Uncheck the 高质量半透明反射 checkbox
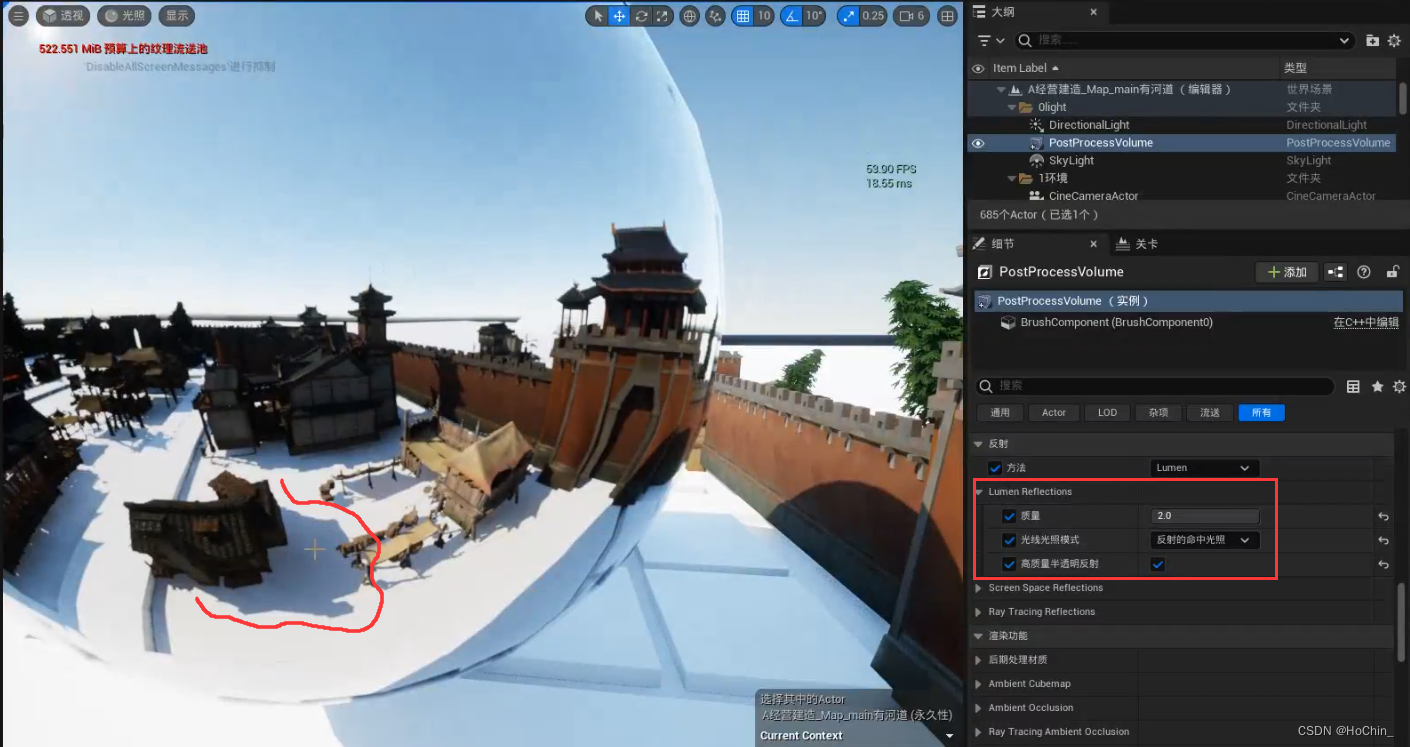The height and width of the screenshot is (747, 1410). click(x=1157, y=564)
